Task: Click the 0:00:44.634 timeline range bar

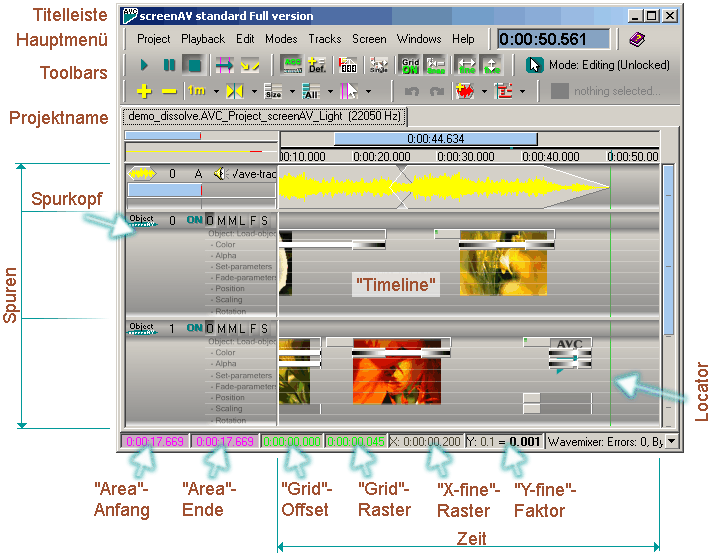Action: click(x=435, y=139)
